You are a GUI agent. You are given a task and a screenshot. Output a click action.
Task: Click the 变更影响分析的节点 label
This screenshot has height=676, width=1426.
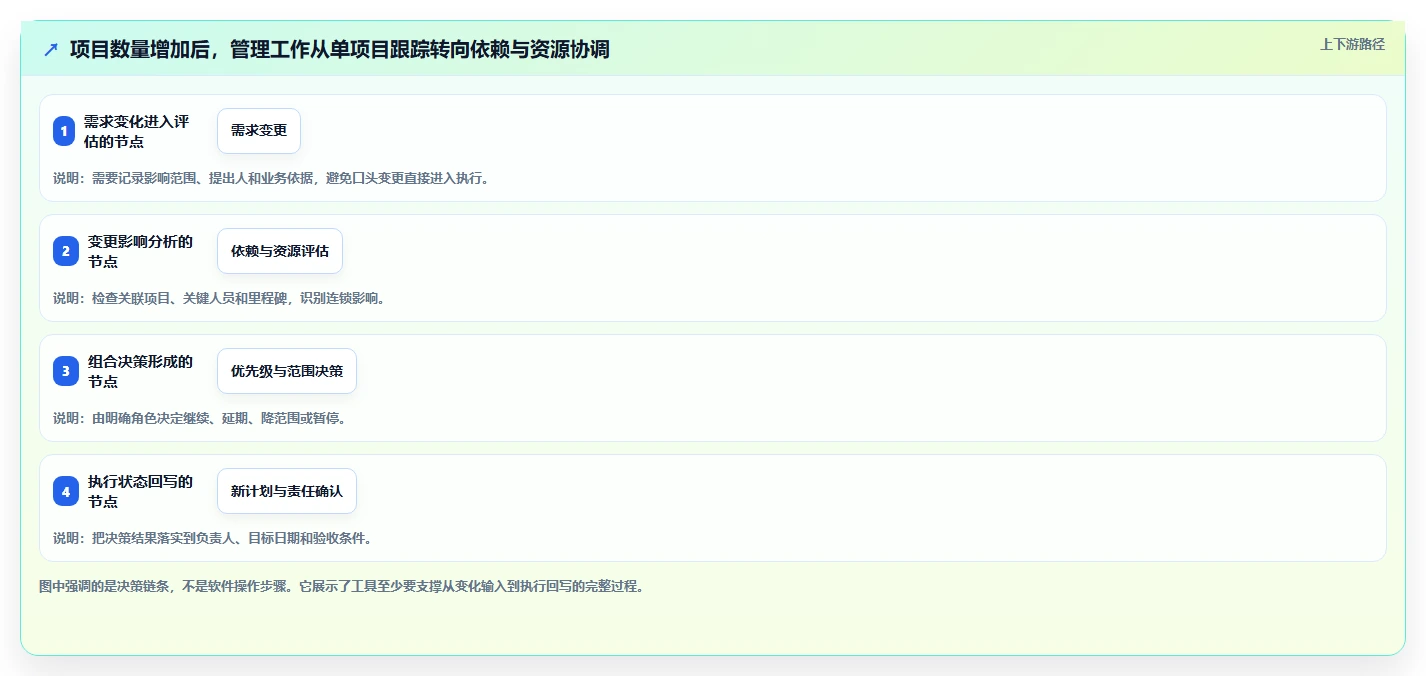140,251
